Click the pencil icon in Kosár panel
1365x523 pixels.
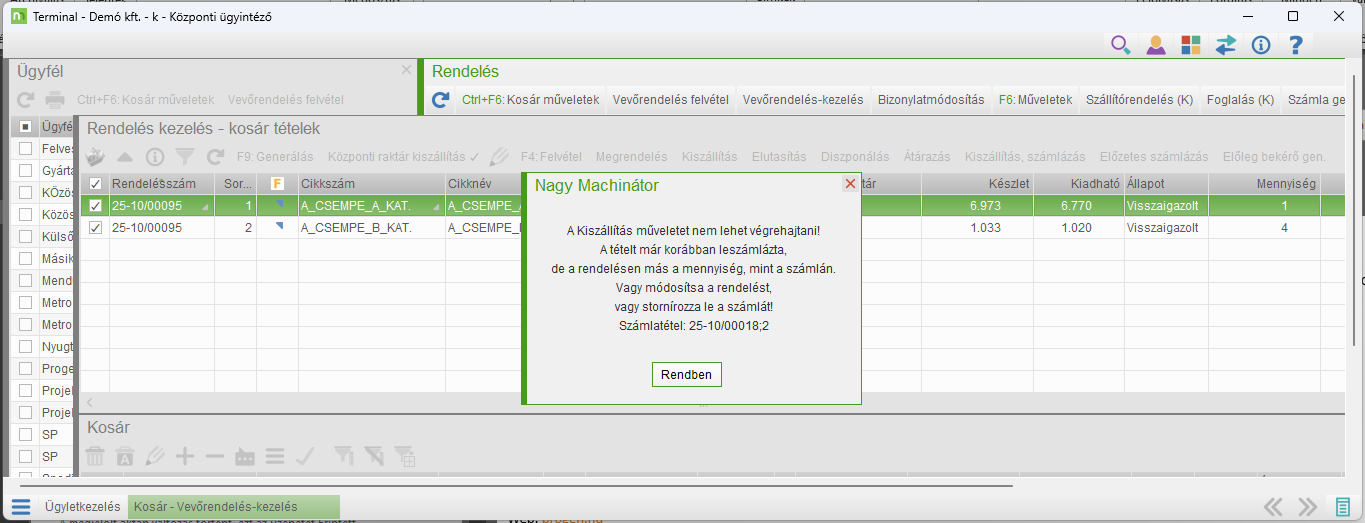(x=155, y=456)
